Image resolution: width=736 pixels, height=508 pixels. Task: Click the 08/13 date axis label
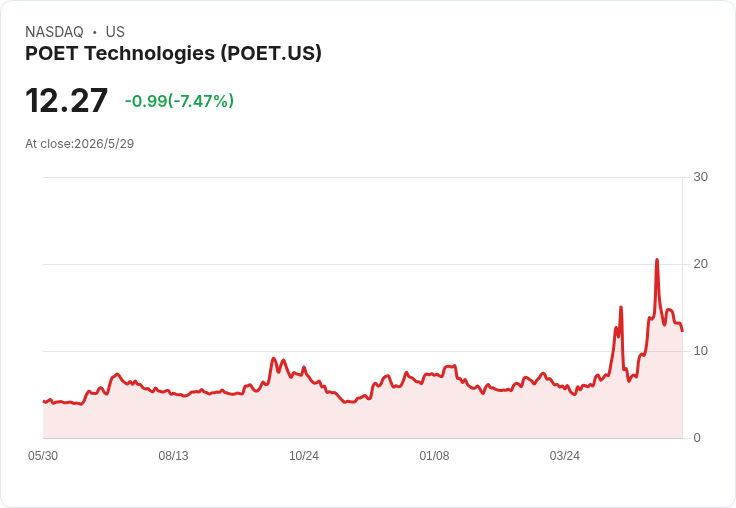point(173,456)
